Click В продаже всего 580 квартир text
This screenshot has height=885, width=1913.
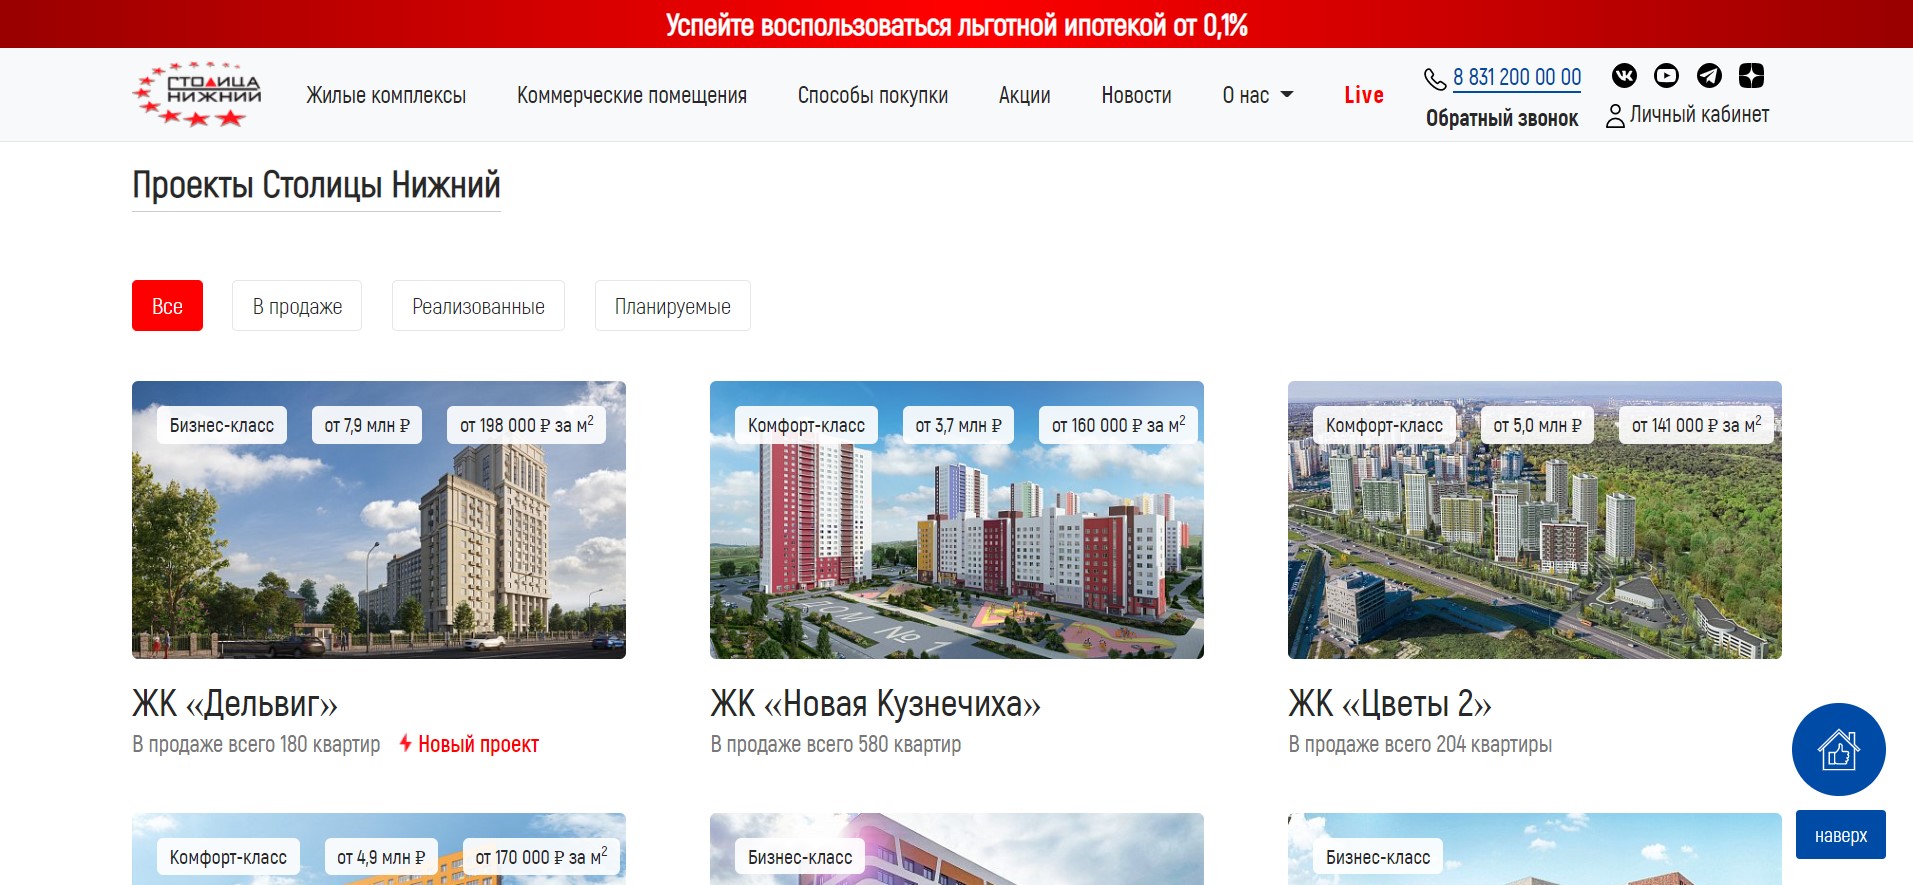tap(836, 744)
